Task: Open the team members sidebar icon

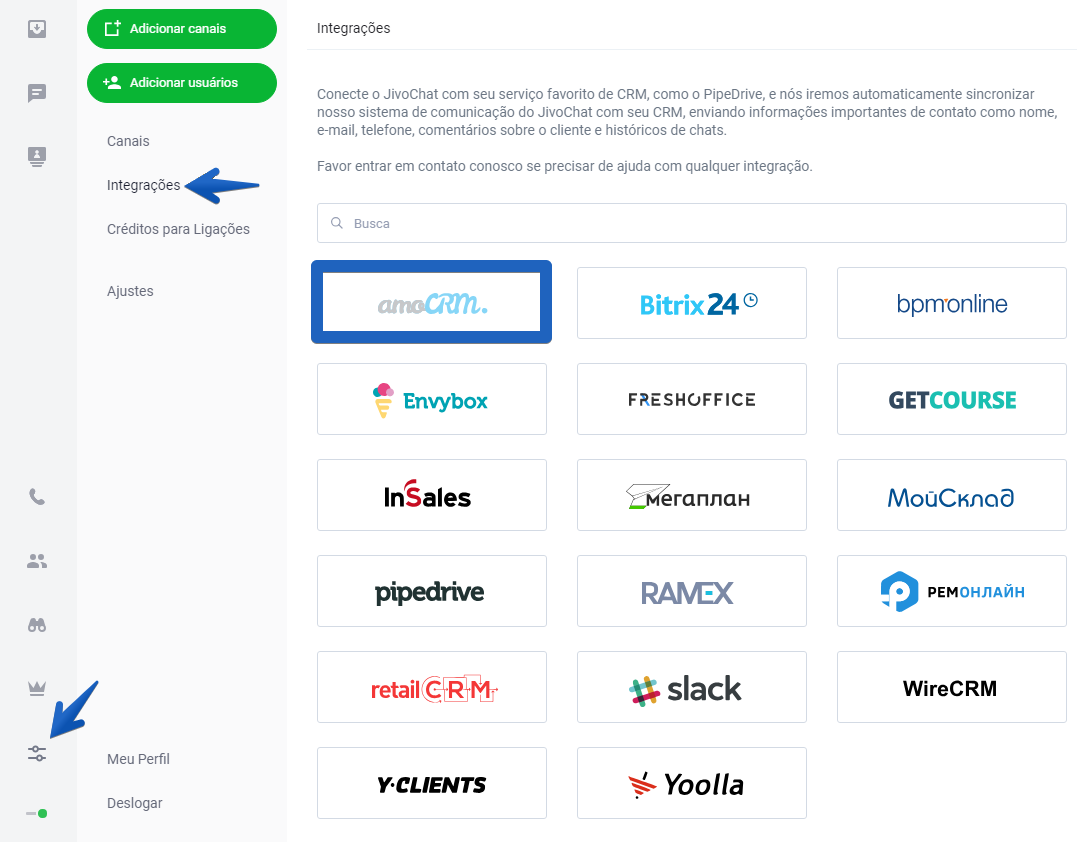Action: click(37, 561)
